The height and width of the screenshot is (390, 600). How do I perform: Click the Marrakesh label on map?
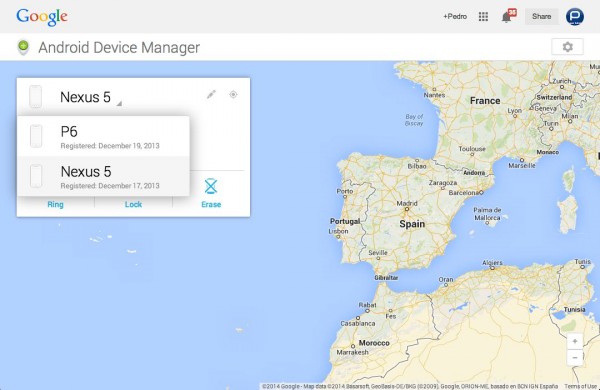(x=352, y=352)
